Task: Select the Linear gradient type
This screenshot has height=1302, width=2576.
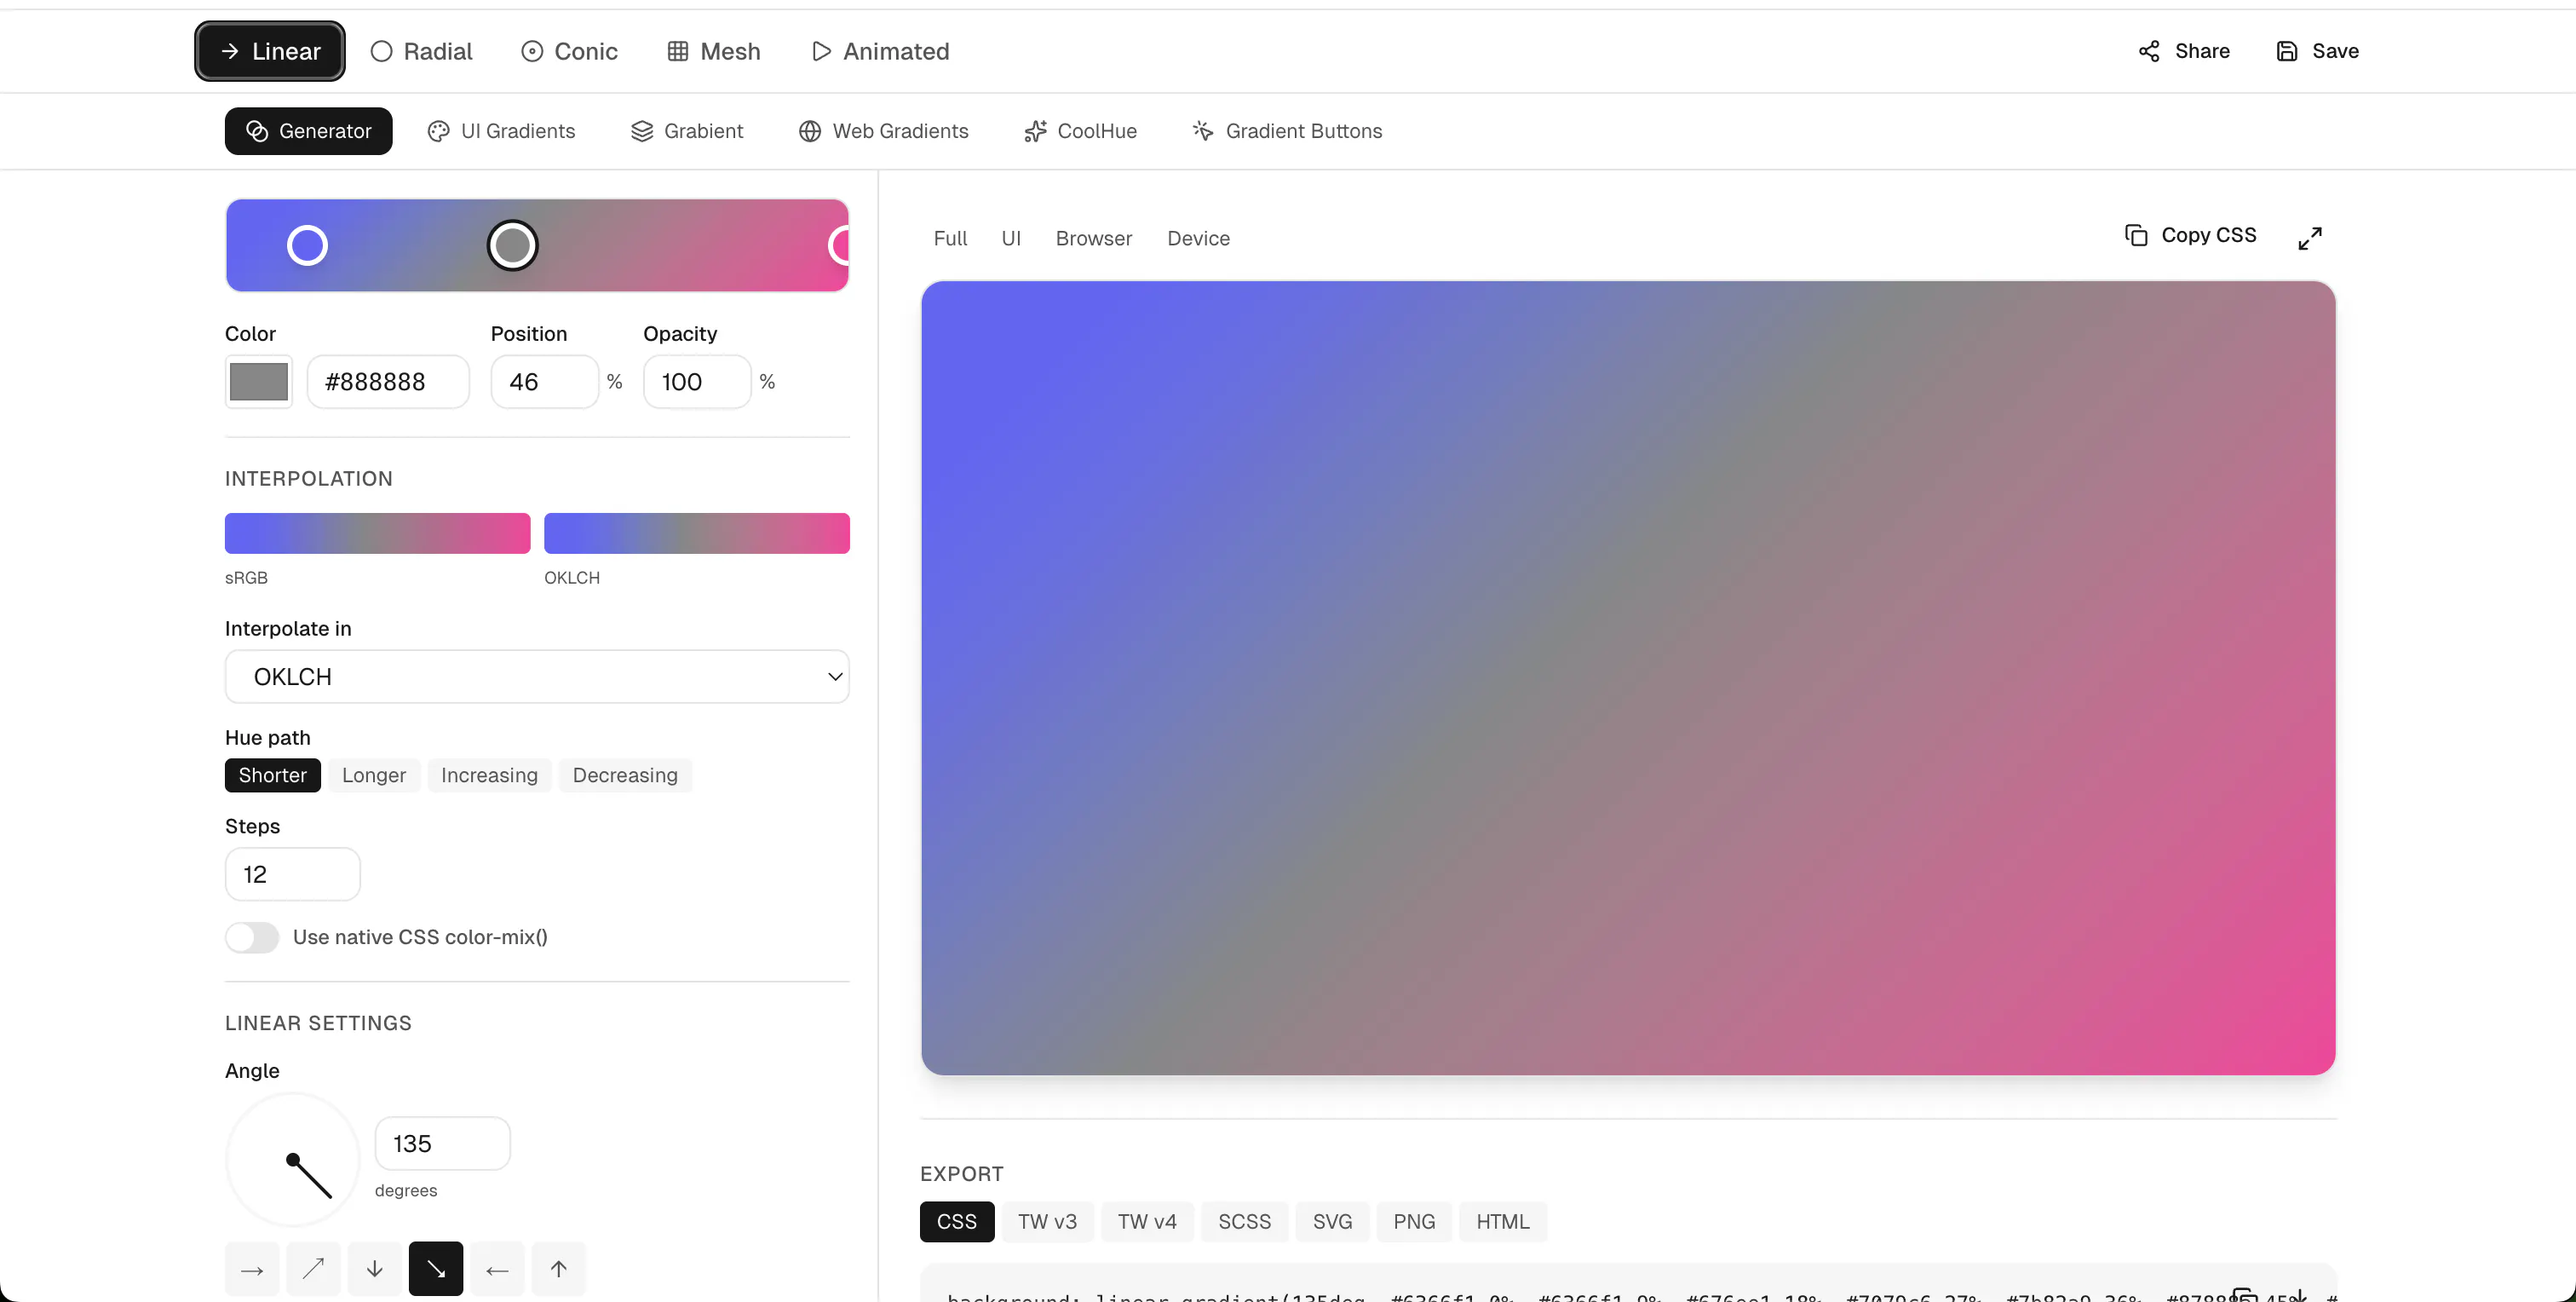Action: click(x=270, y=51)
